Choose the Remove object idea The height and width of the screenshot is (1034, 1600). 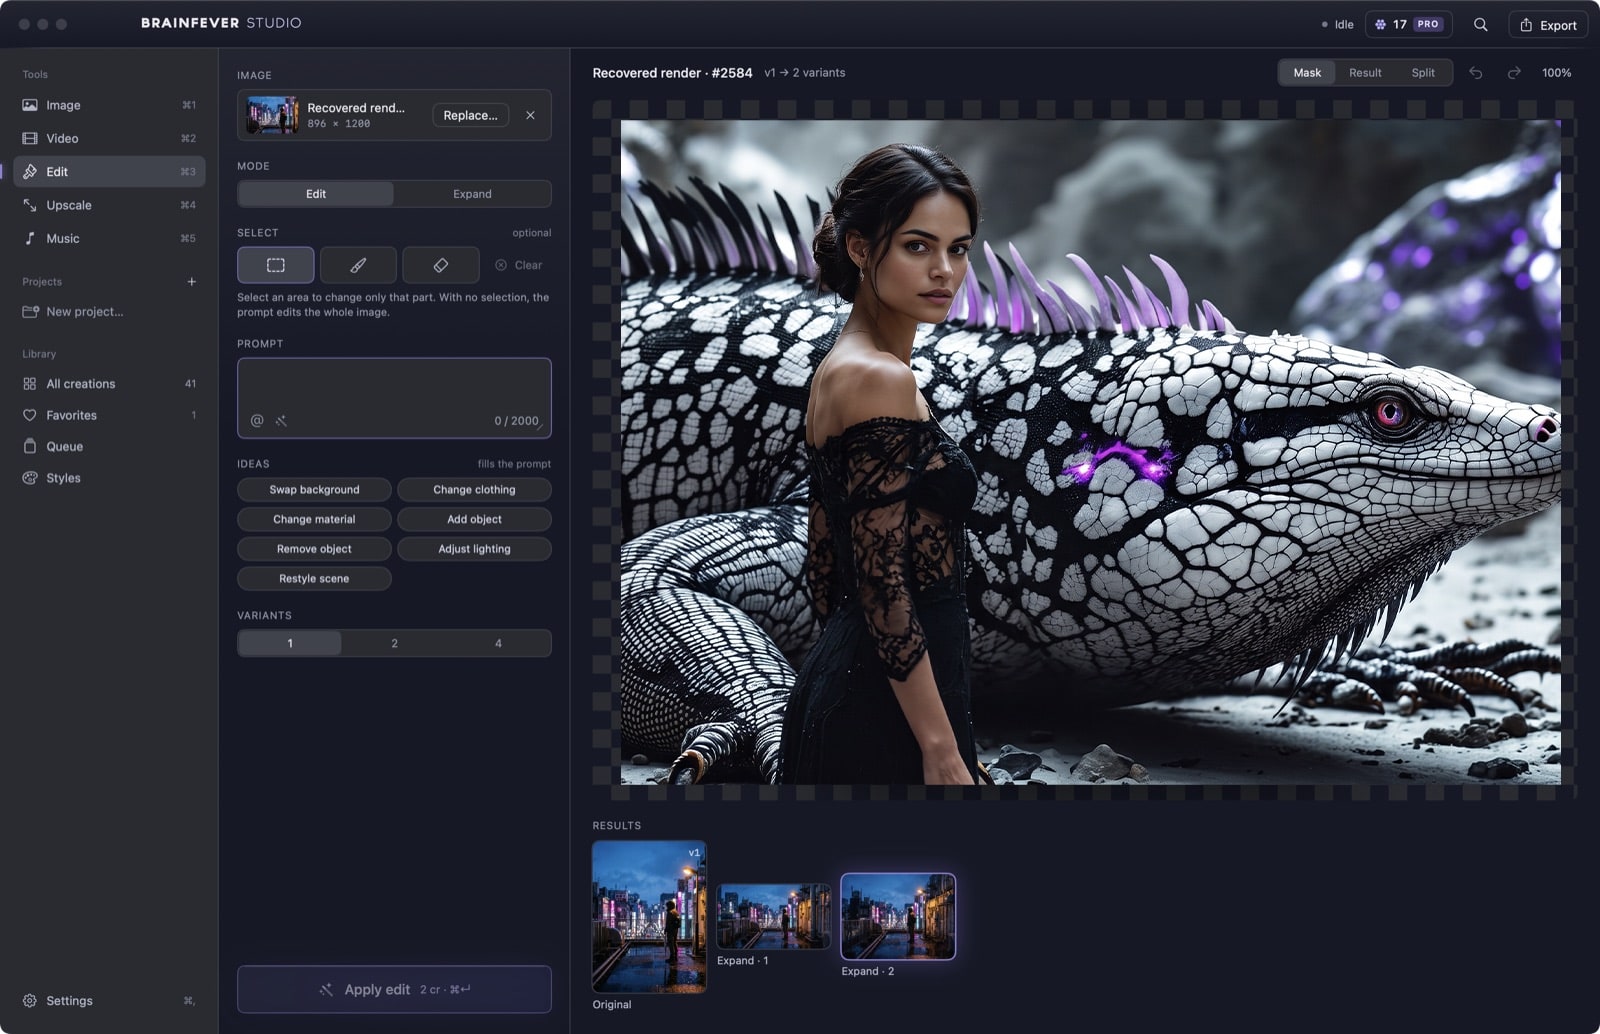(314, 549)
